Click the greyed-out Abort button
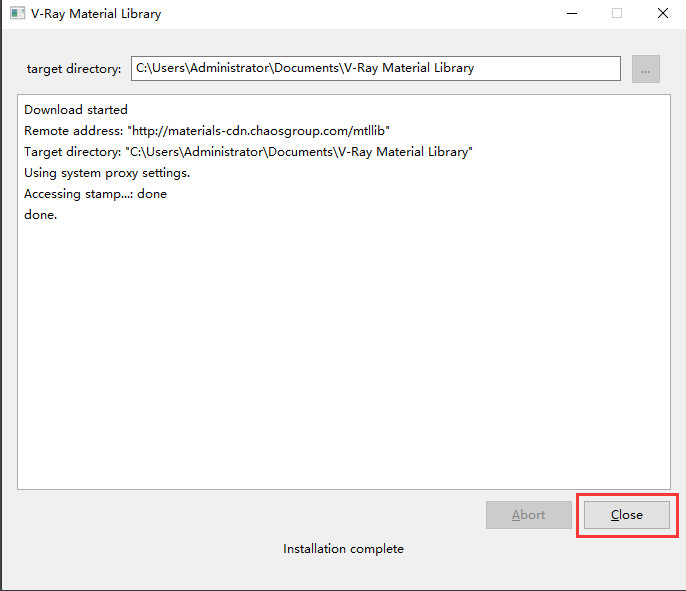Image resolution: width=686 pixels, height=591 pixels. pyautogui.click(x=528, y=515)
